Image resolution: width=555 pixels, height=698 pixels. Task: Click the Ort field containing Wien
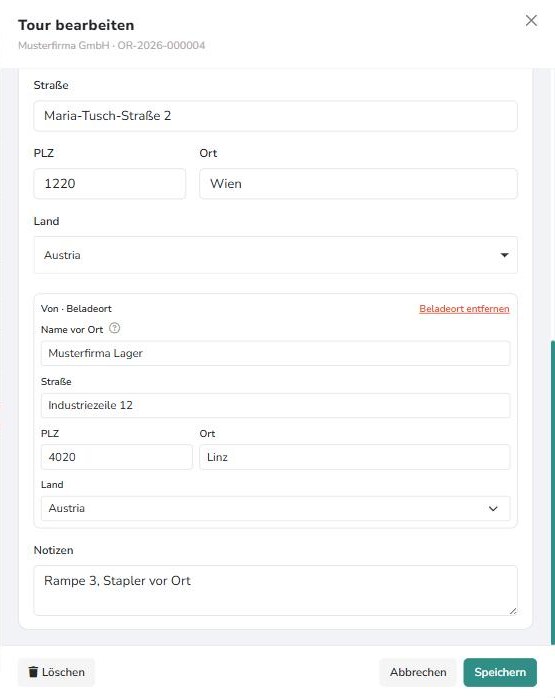(x=358, y=183)
